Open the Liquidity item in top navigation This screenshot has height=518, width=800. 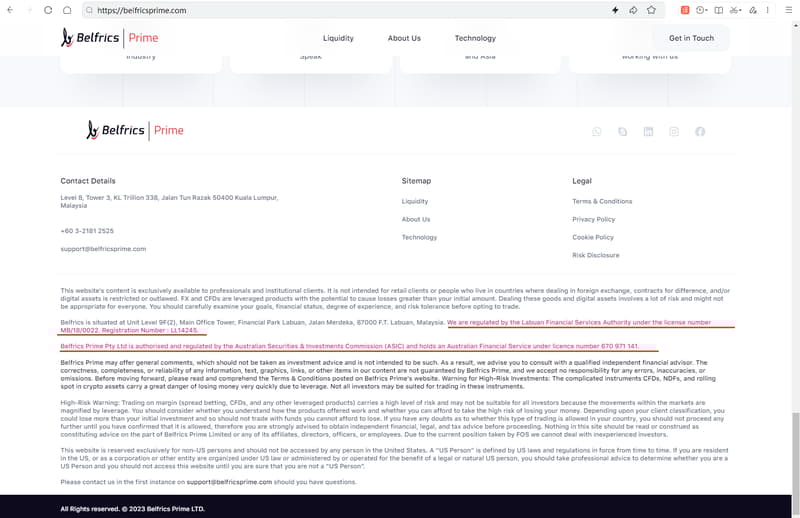[338, 38]
